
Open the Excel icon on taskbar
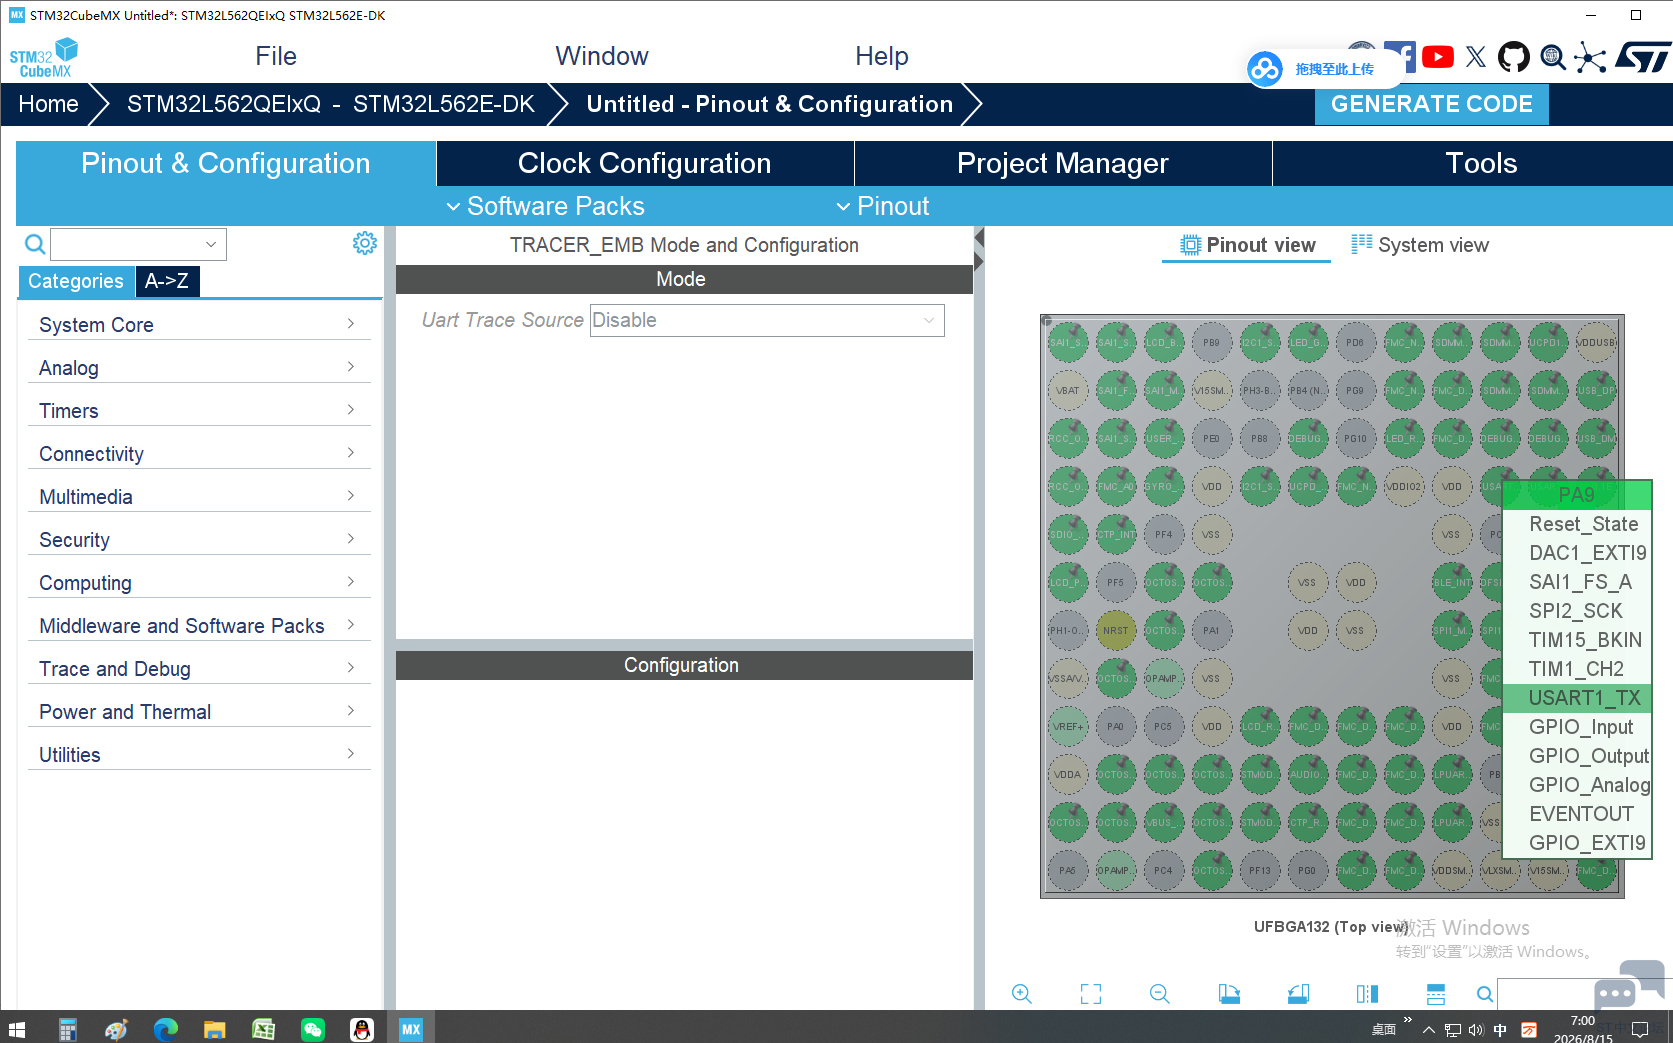tap(264, 1029)
